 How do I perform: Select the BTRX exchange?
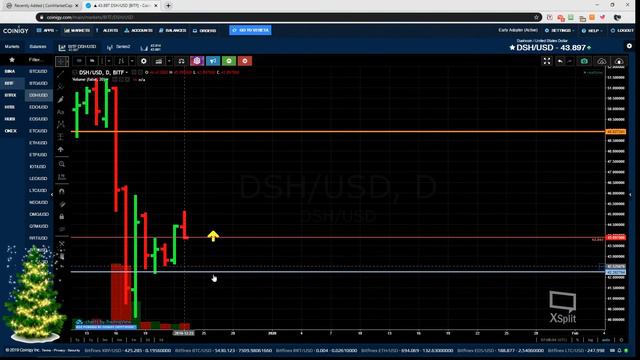coord(10,95)
